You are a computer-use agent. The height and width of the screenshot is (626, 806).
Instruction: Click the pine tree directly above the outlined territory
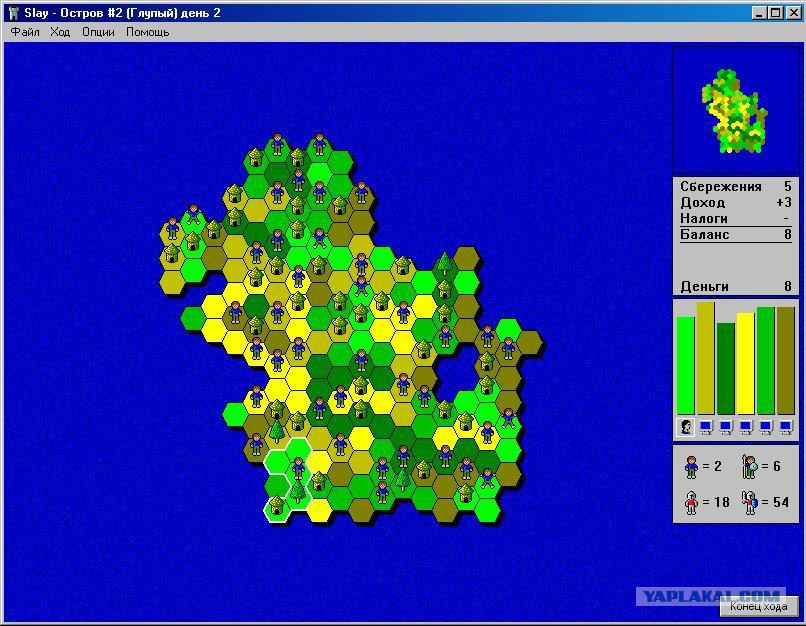coord(277,431)
